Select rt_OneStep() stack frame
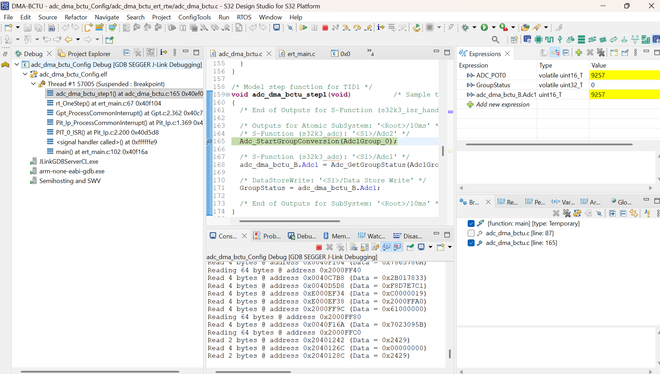The width and height of the screenshot is (660, 374). [x=108, y=103]
